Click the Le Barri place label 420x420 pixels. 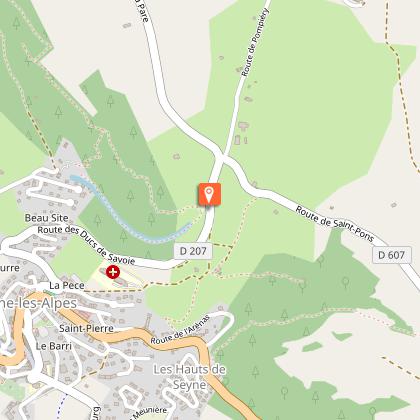[54, 346]
